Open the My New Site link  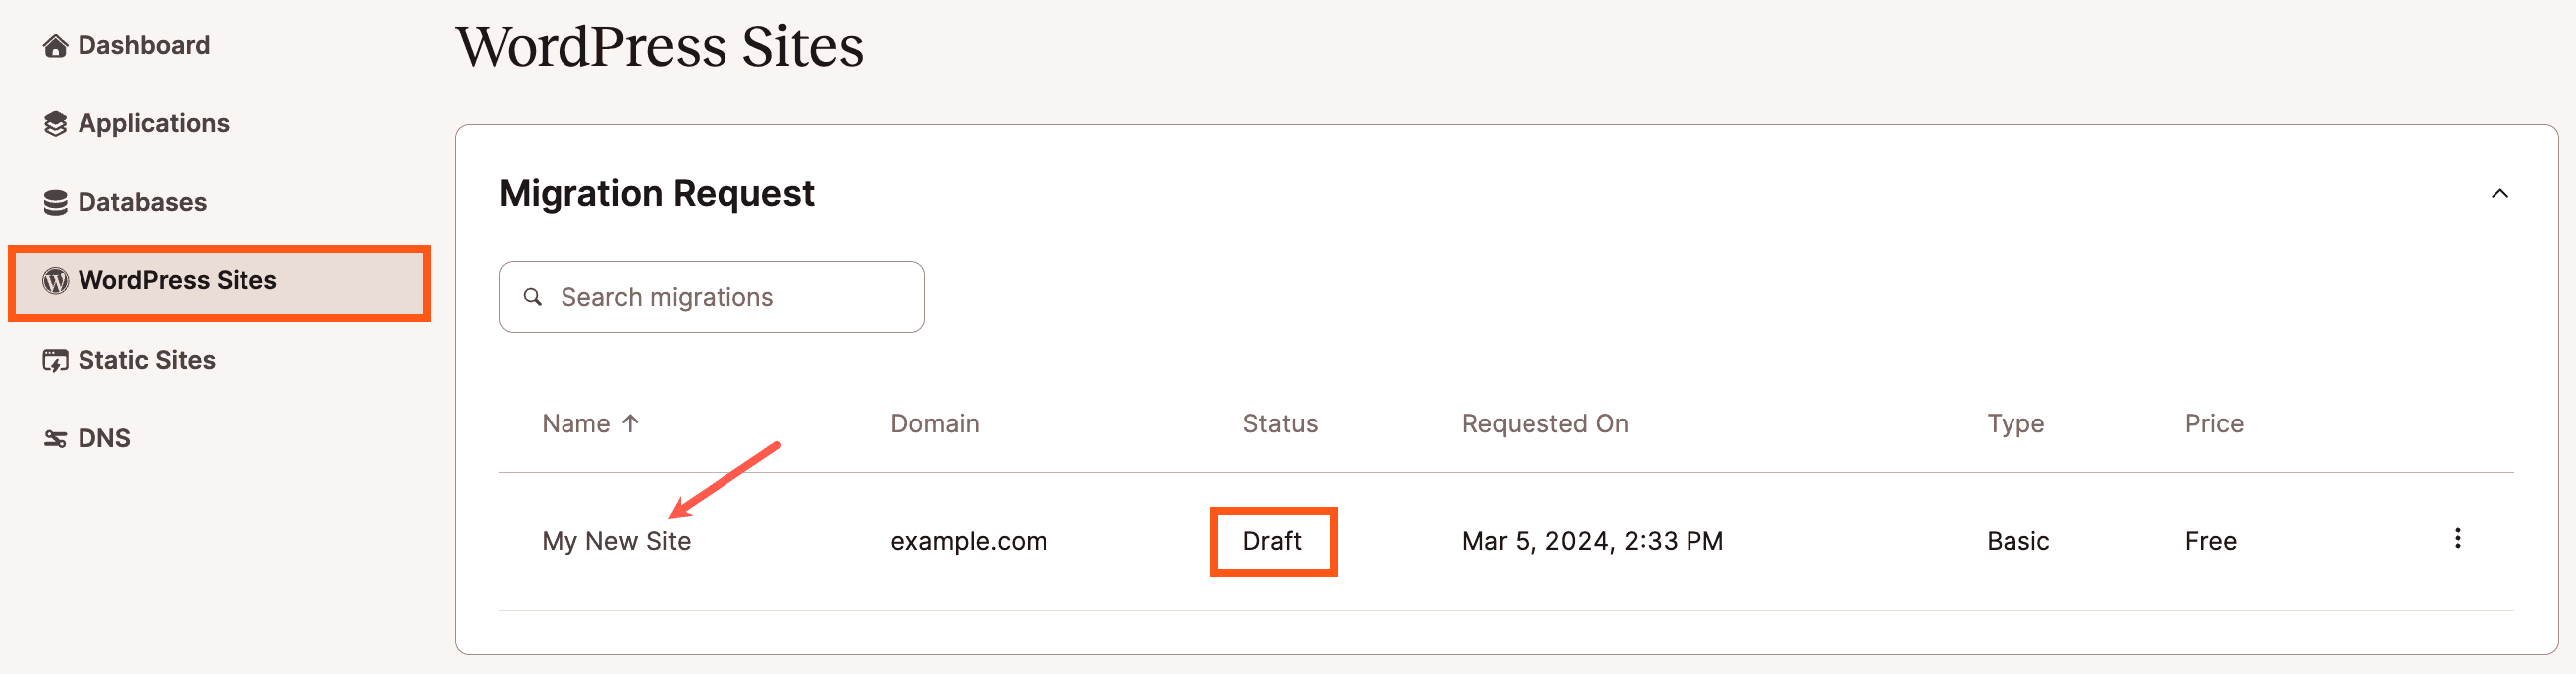click(x=616, y=541)
